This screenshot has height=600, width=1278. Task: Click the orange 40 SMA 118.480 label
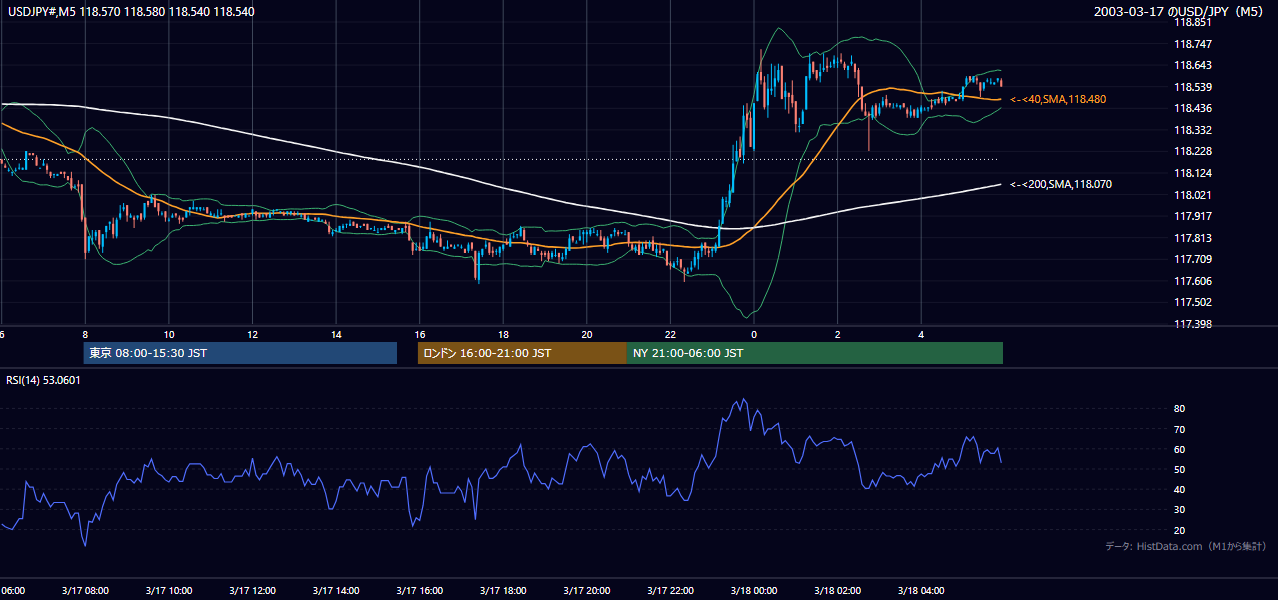(1058, 99)
